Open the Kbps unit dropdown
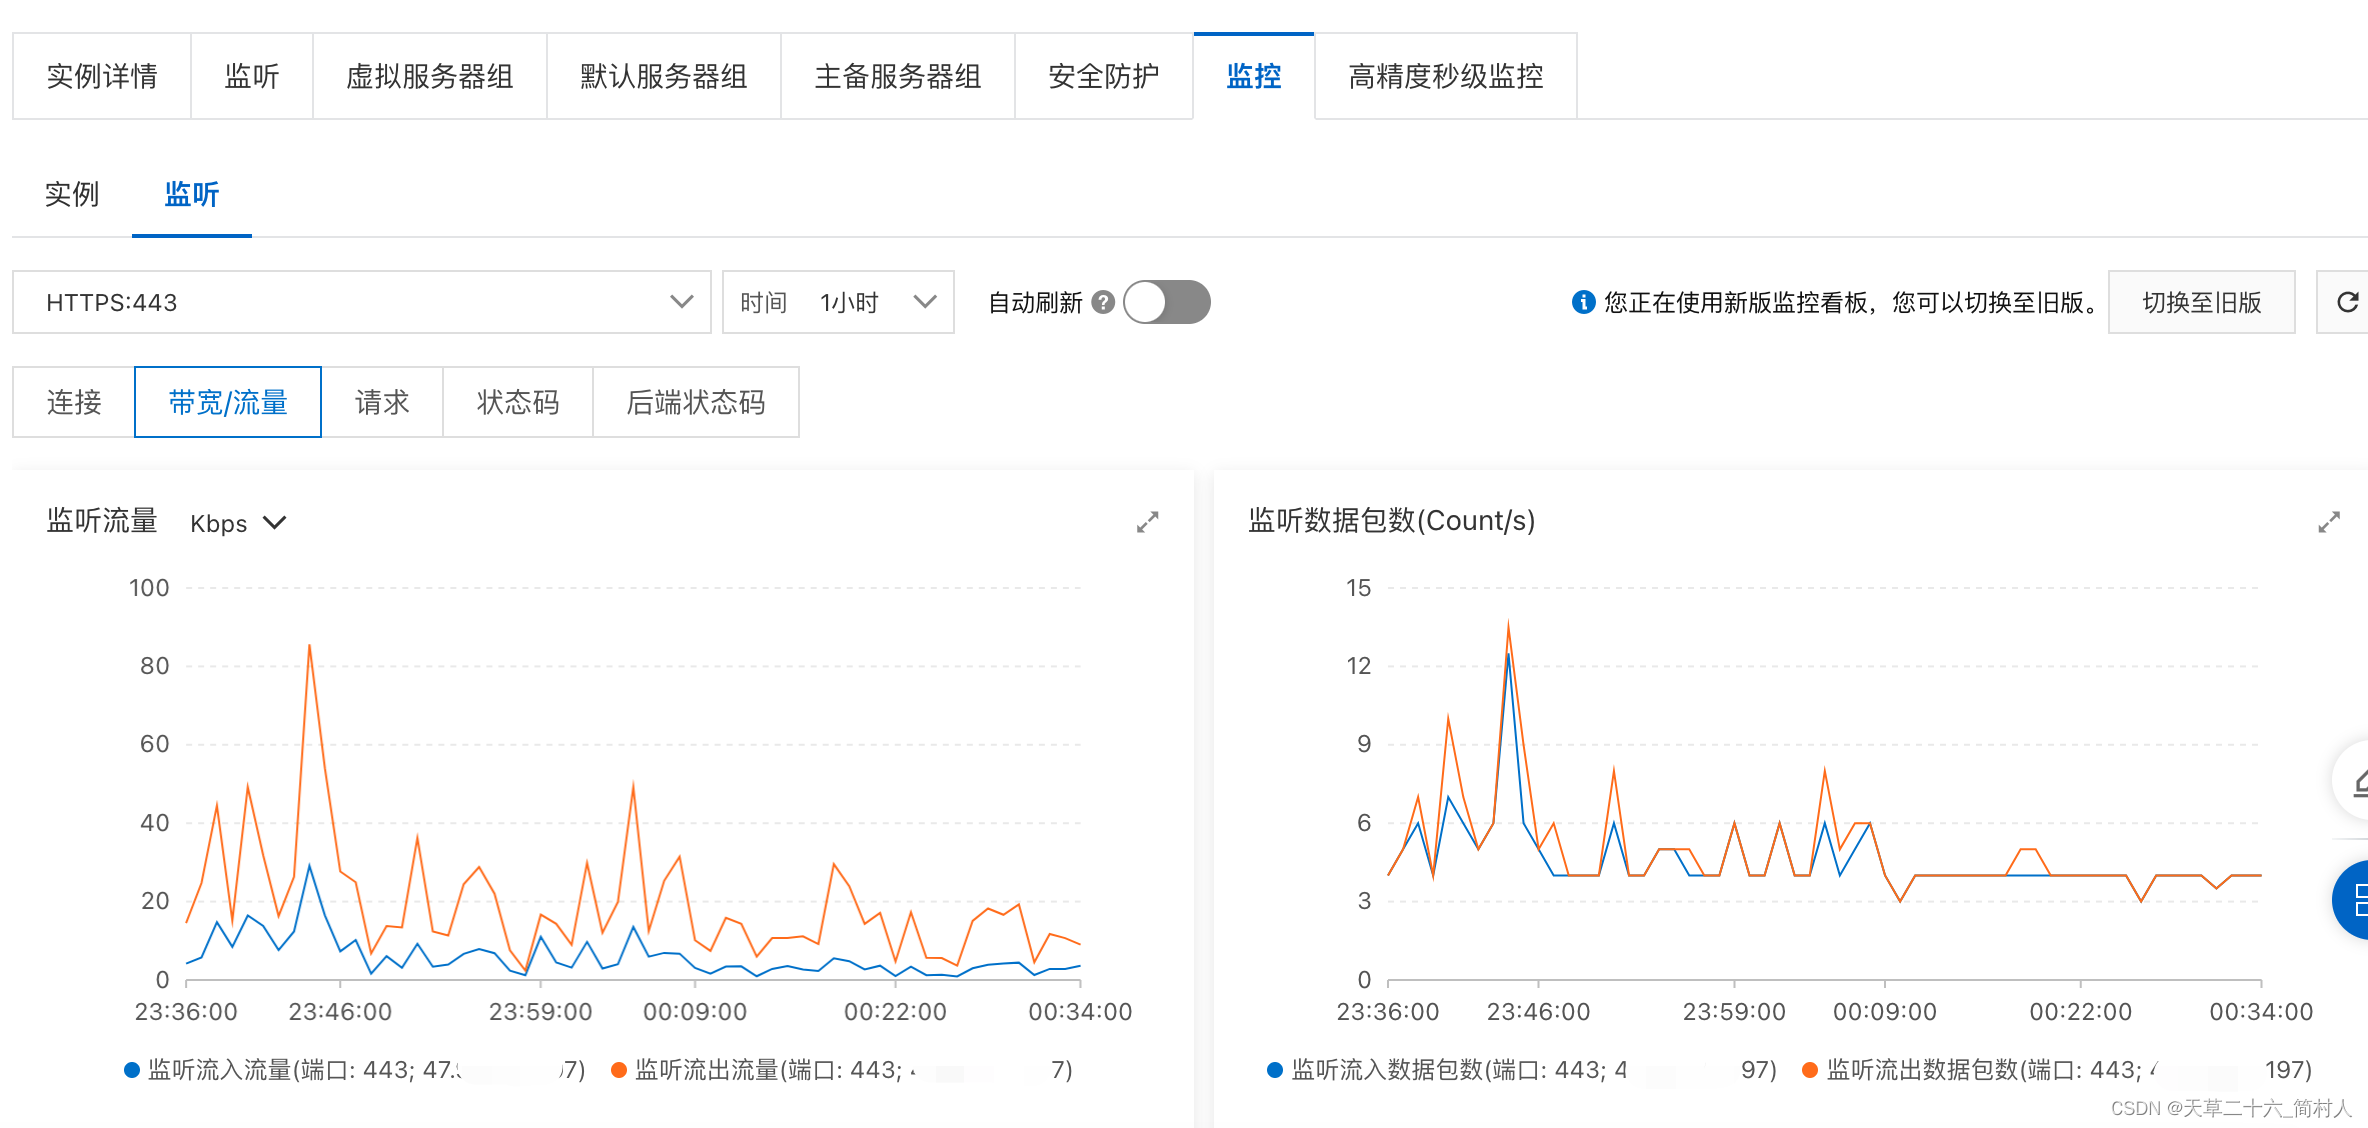The height and width of the screenshot is (1128, 2368). pos(238,523)
